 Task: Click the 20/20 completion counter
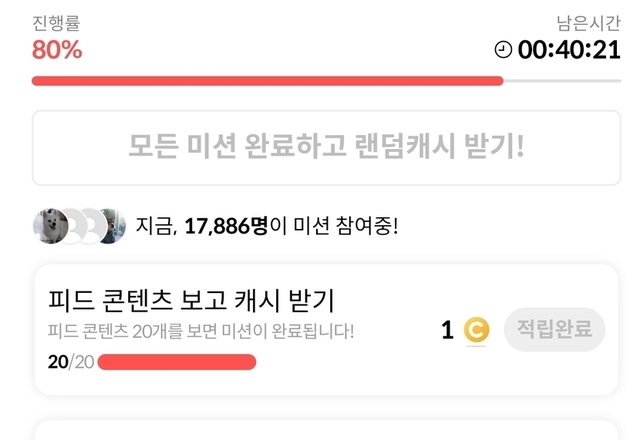tap(70, 361)
